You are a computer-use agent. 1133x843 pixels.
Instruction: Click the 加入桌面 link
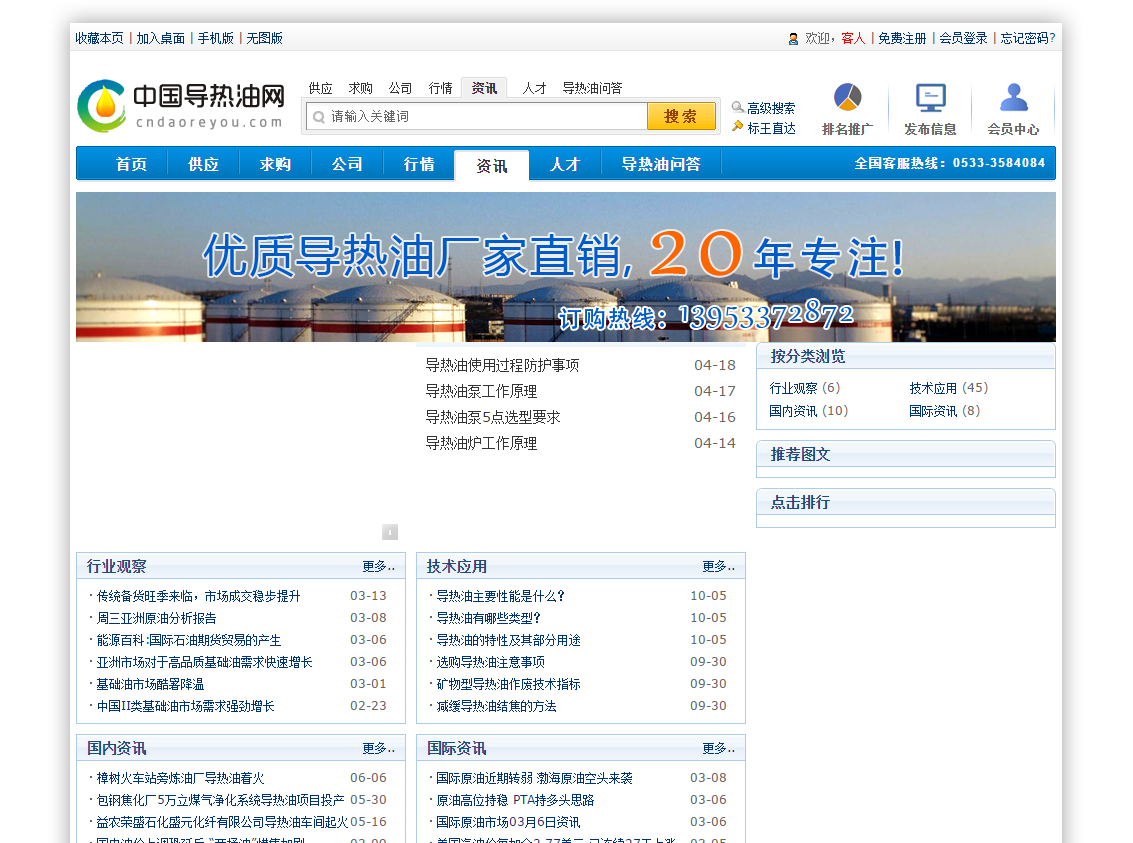coord(160,38)
